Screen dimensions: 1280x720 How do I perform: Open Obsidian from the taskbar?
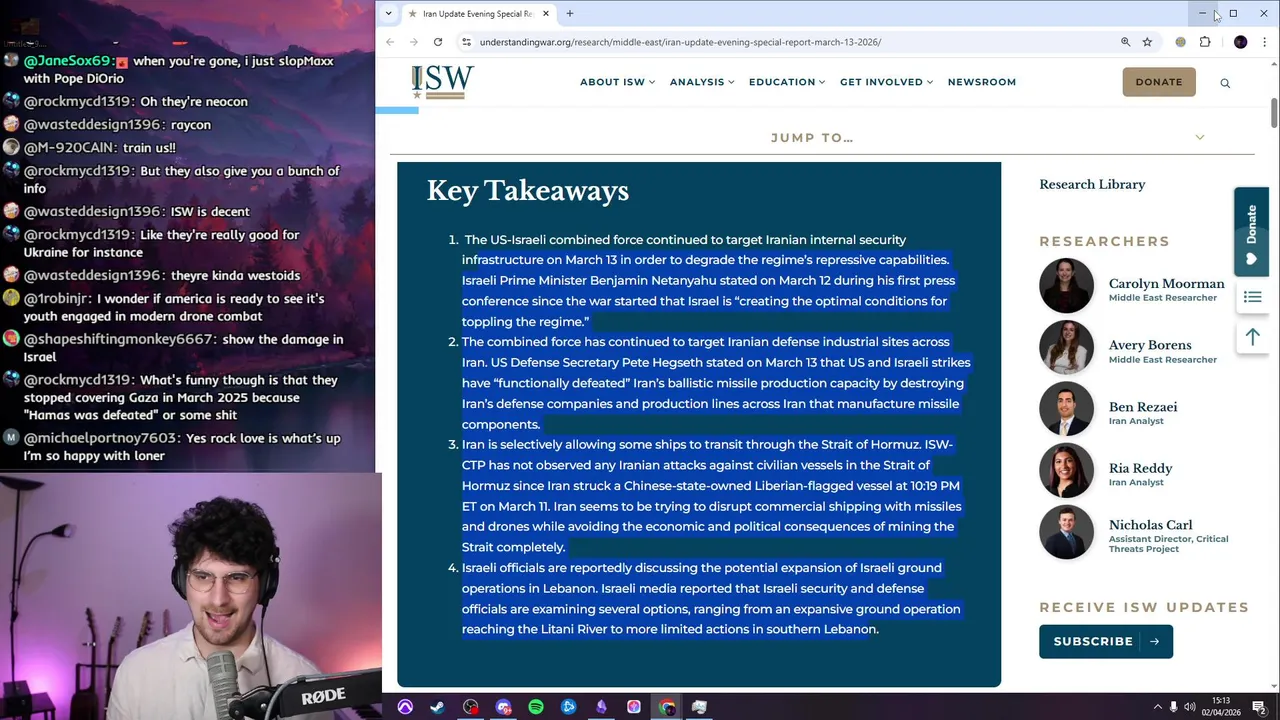[x=601, y=707]
